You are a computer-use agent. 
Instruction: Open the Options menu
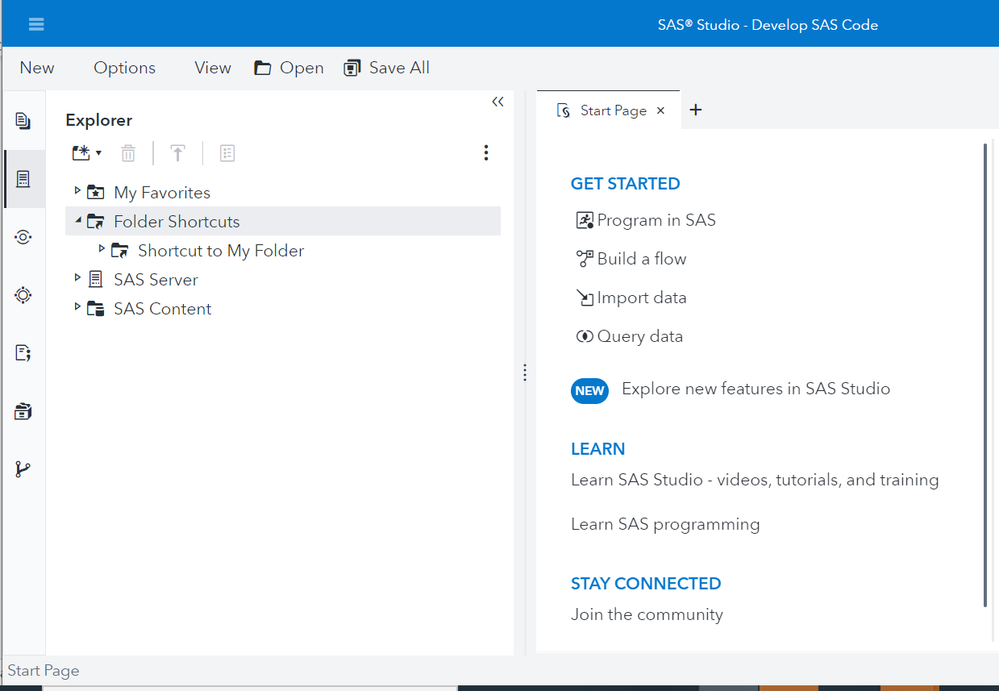click(124, 68)
